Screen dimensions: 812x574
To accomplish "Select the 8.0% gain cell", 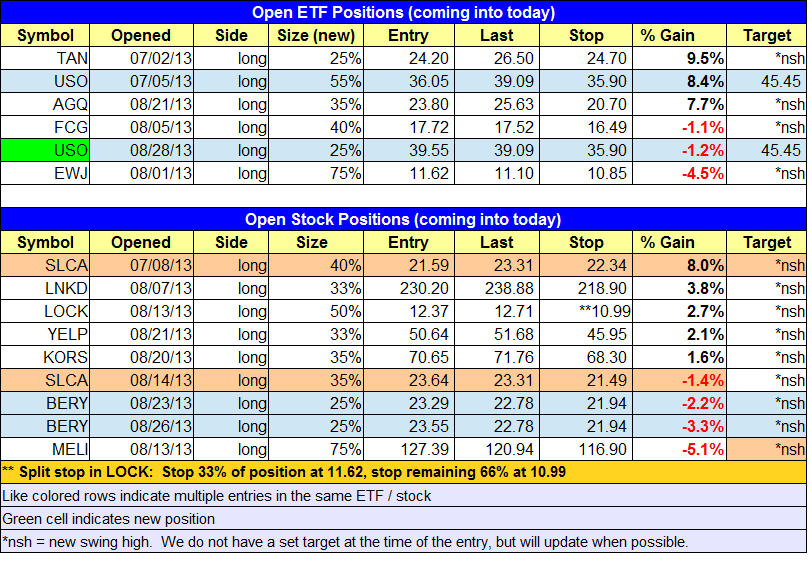I will pyautogui.click(x=679, y=265).
